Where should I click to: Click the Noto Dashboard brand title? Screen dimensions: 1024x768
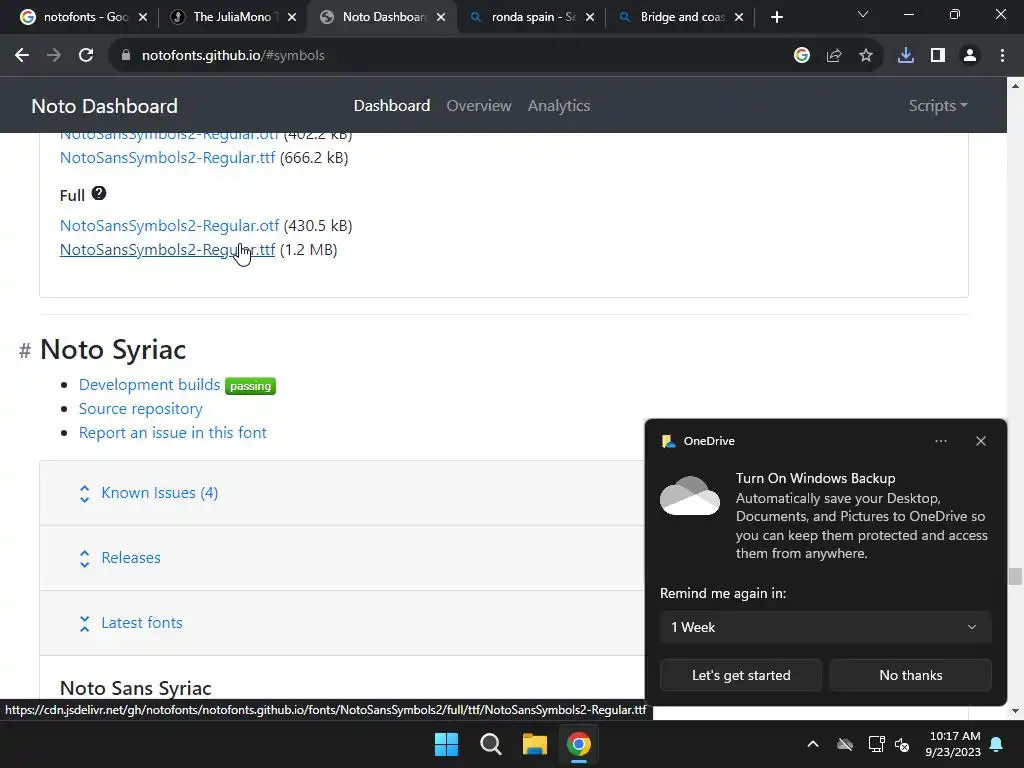tap(104, 106)
